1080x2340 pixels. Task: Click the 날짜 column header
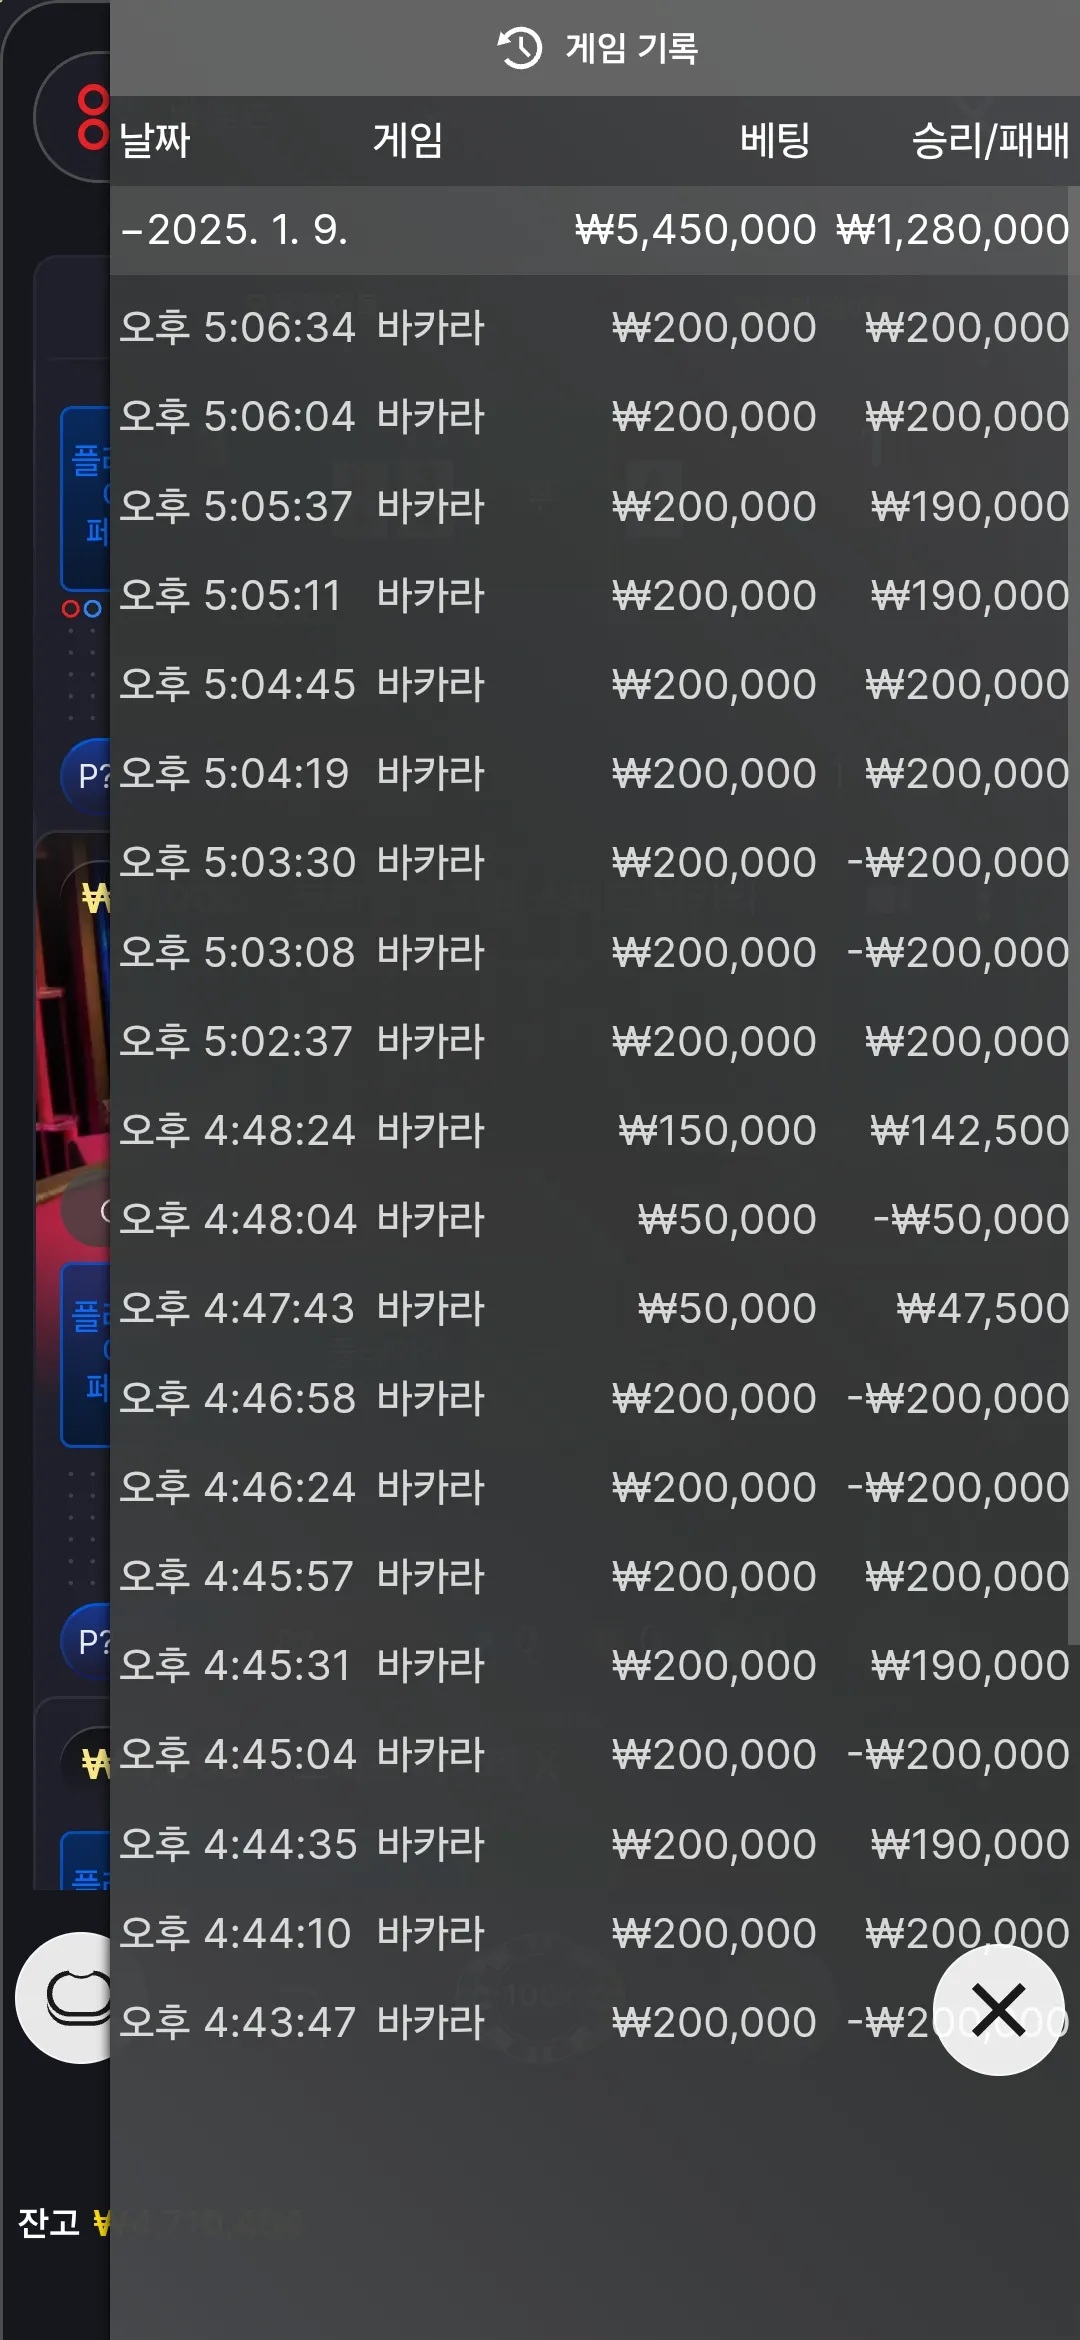tap(155, 140)
